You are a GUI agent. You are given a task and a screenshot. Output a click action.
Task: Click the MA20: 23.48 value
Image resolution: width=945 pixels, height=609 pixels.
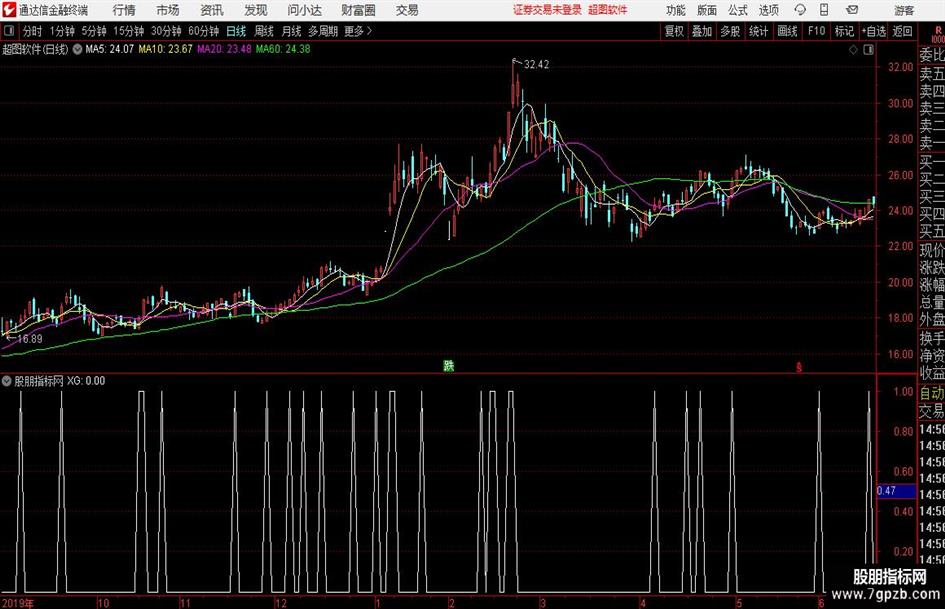tap(224, 49)
